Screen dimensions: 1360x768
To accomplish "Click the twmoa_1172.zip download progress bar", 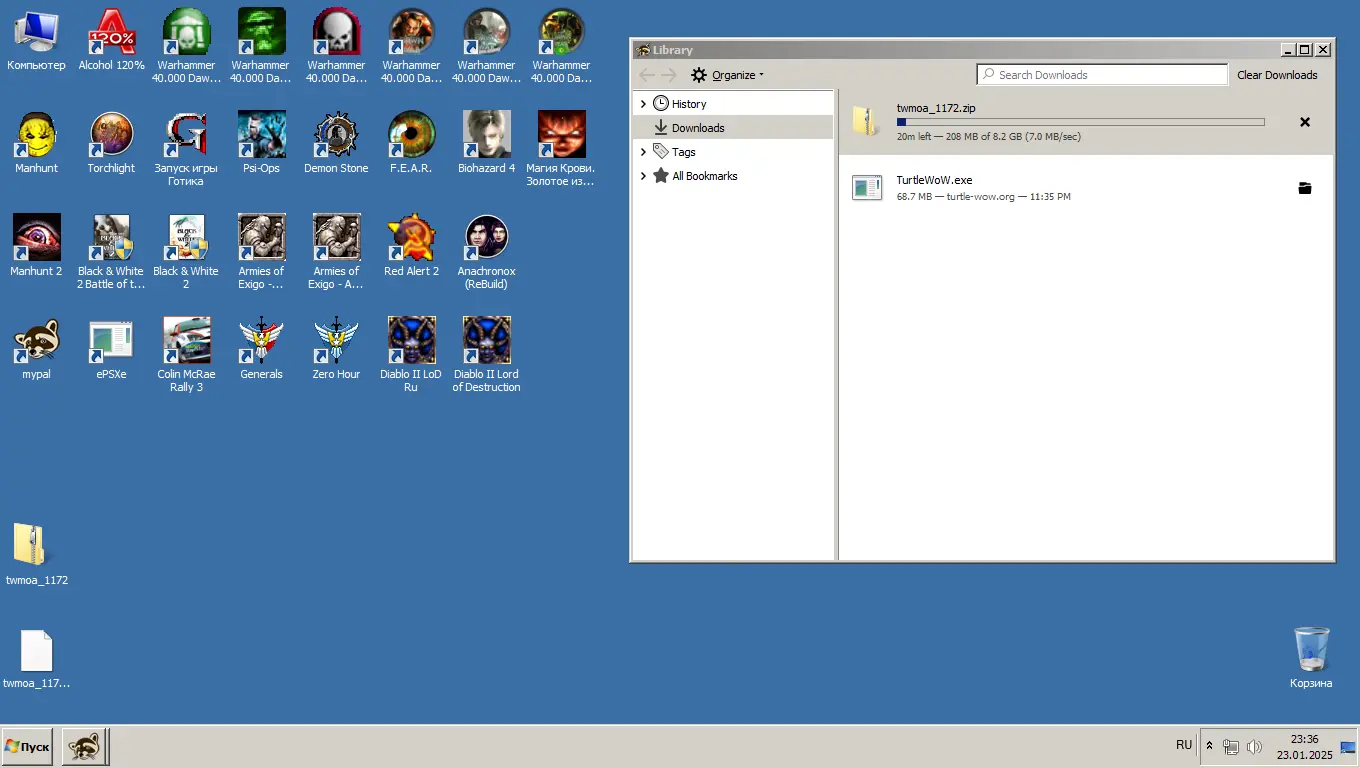I will tap(1080, 122).
